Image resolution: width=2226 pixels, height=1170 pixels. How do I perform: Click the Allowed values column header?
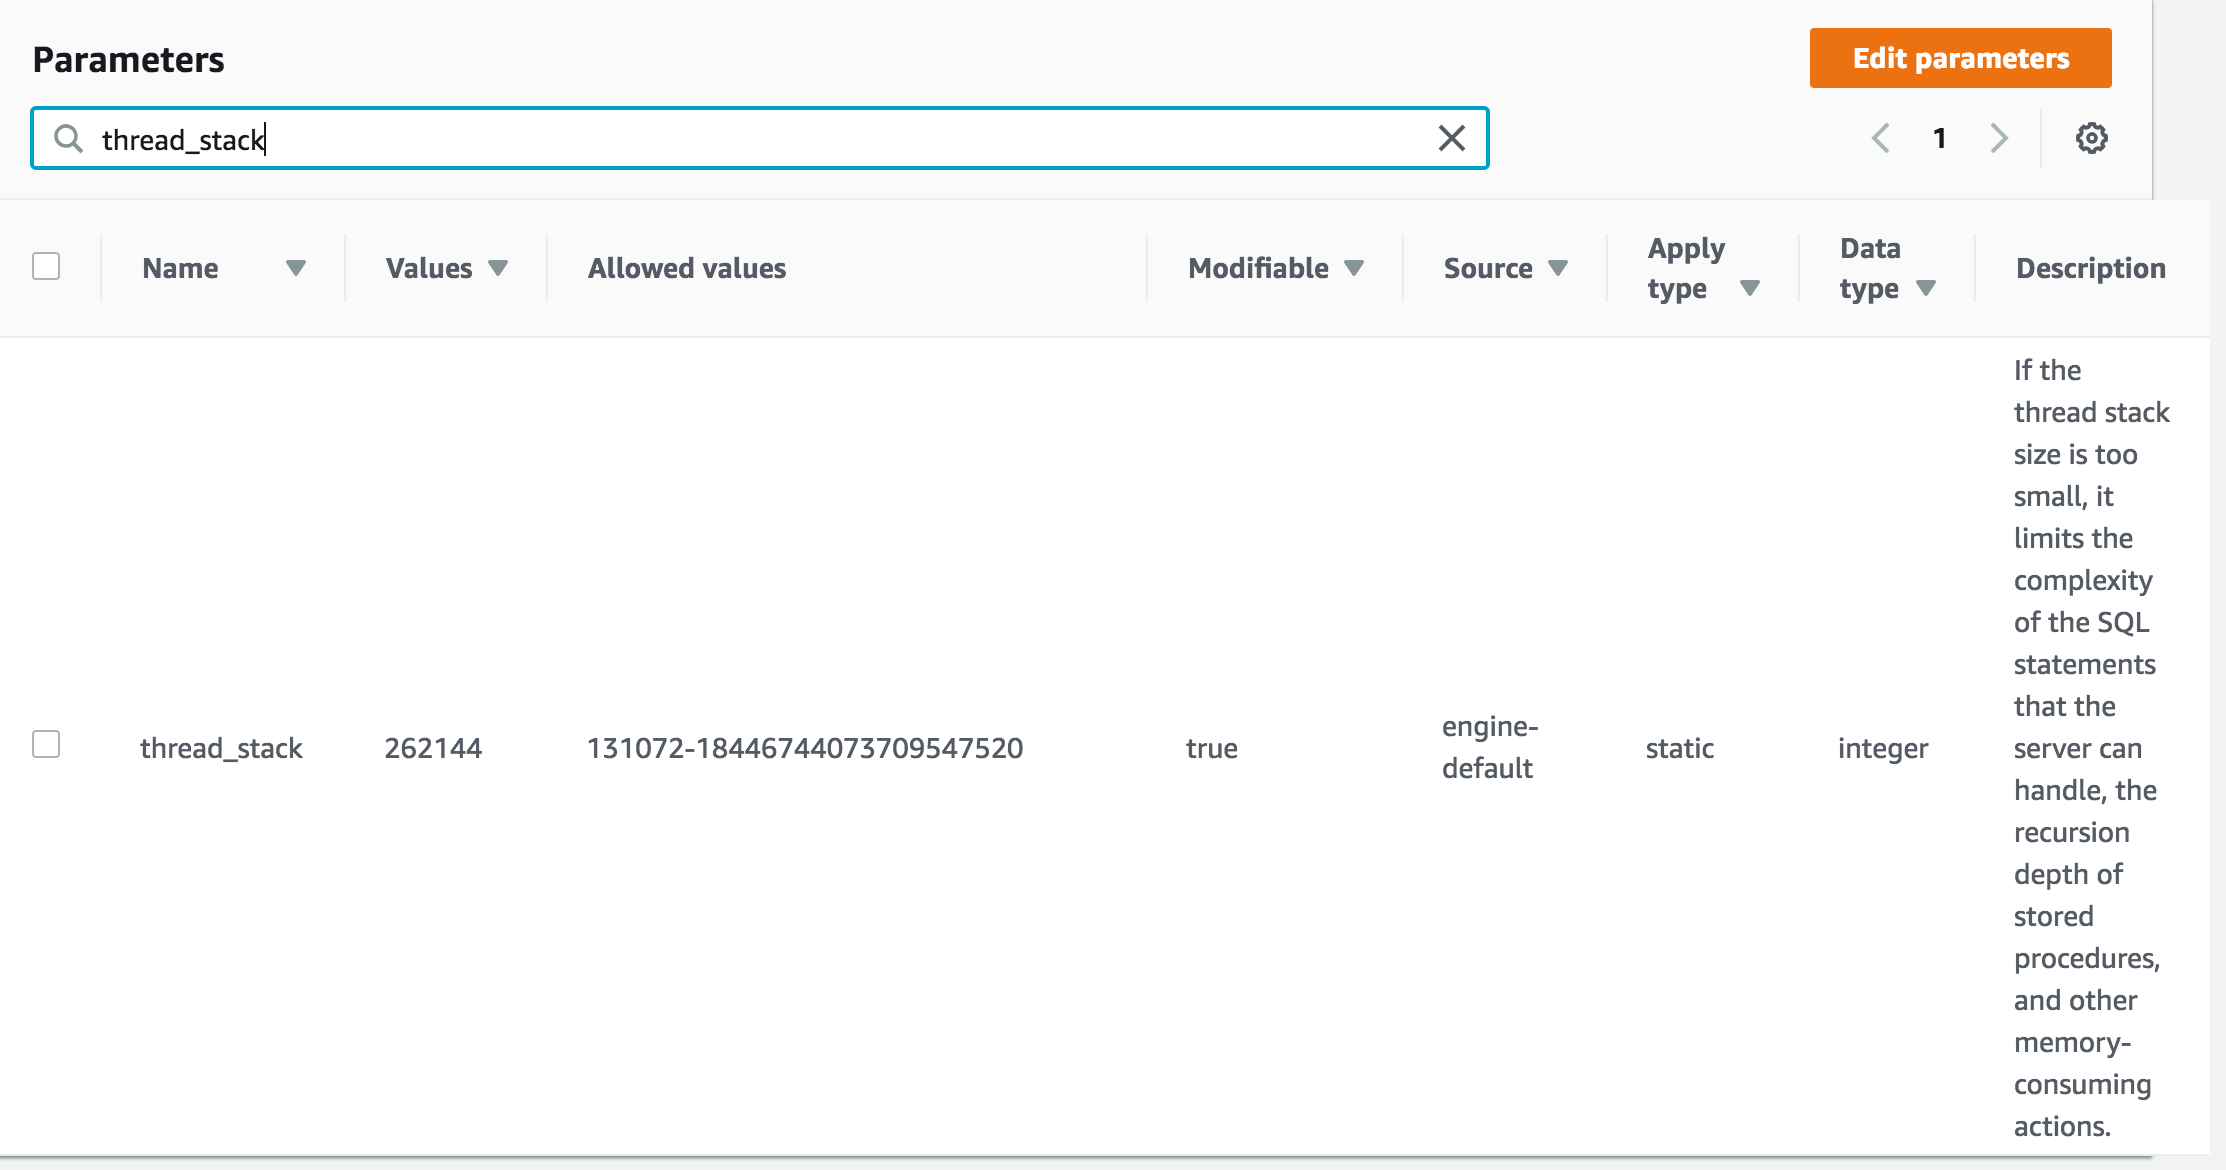point(687,268)
